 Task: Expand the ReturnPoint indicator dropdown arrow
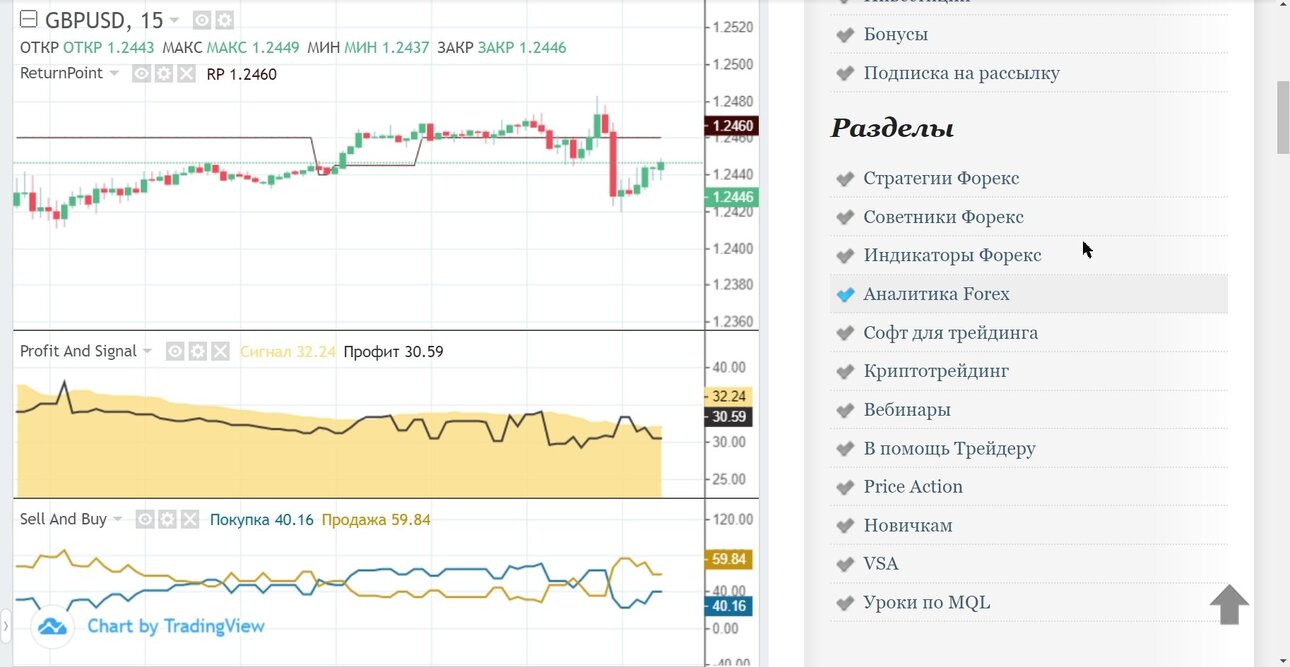[114, 74]
